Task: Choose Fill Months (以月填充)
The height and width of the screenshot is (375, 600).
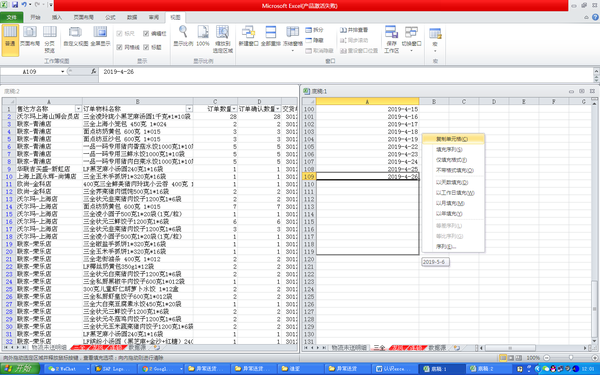Action: point(453,203)
